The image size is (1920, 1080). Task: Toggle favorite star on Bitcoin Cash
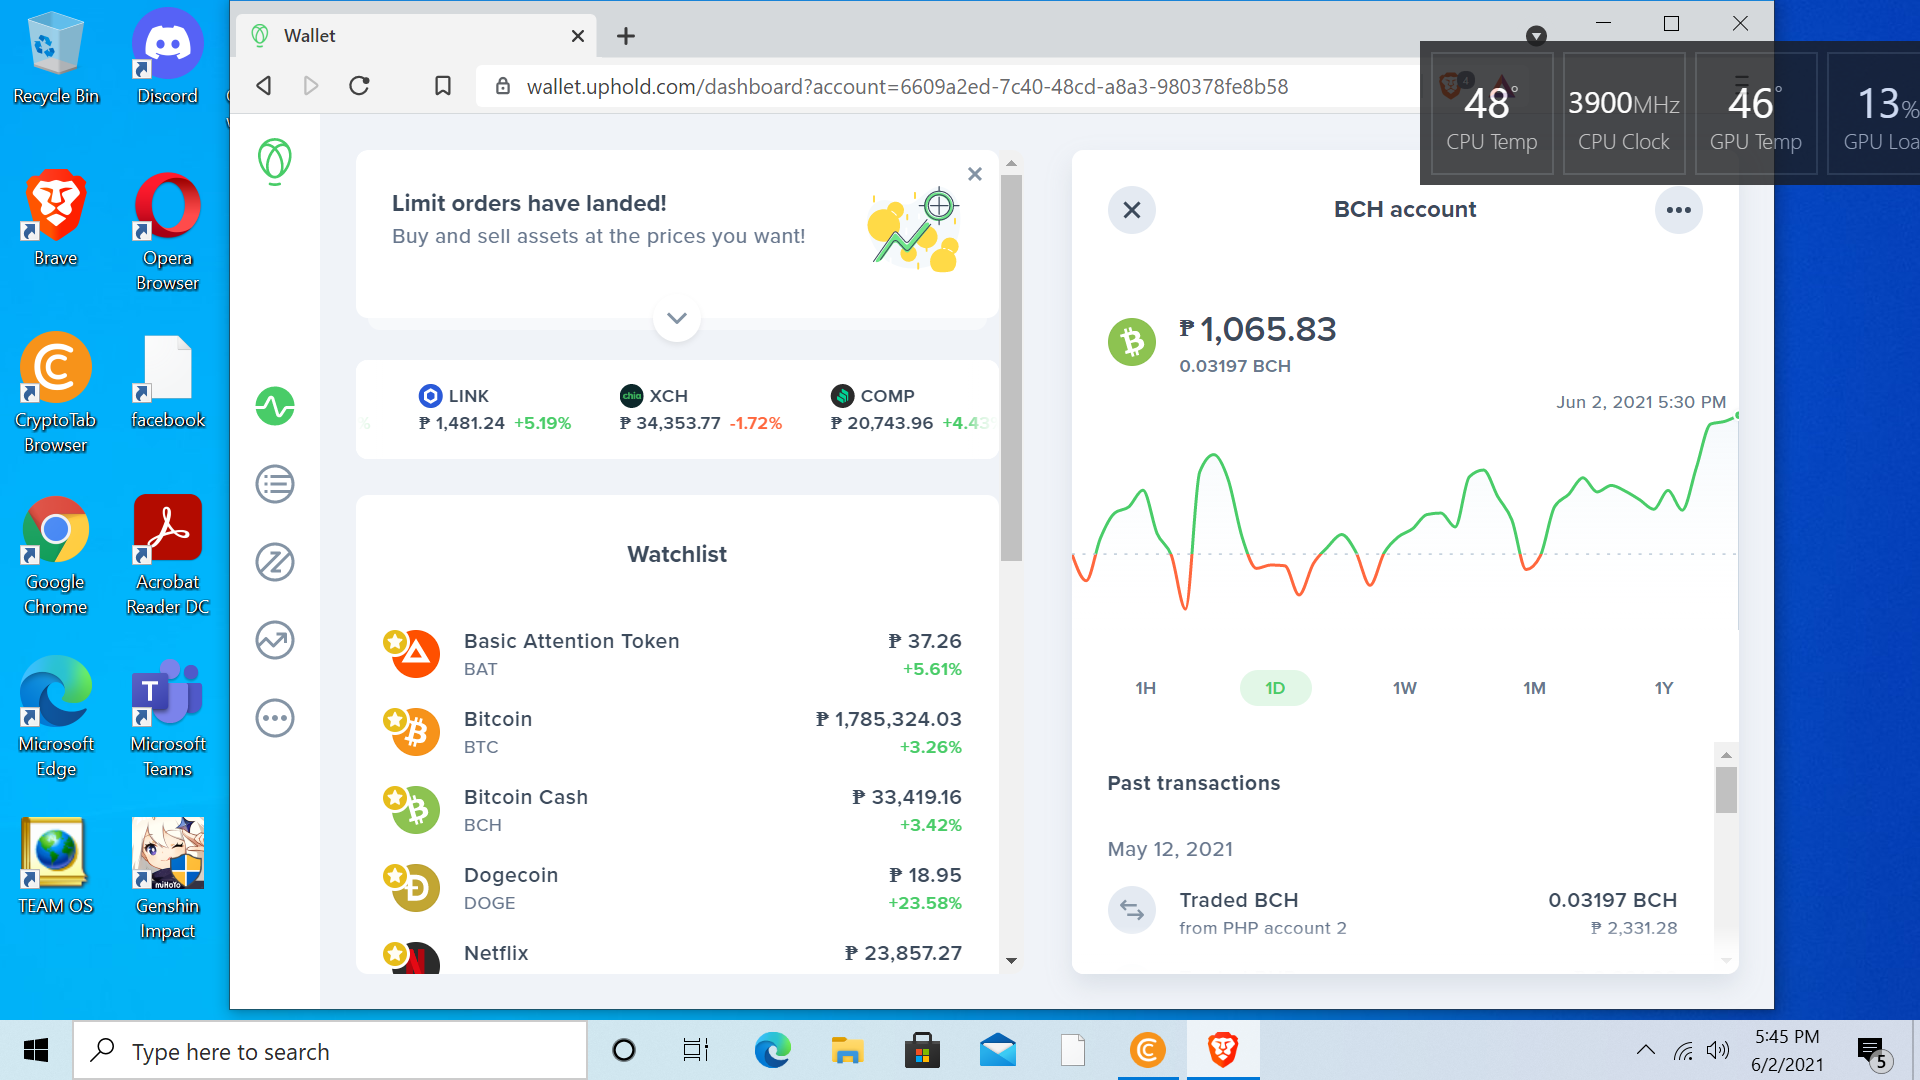[x=395, y=797]
